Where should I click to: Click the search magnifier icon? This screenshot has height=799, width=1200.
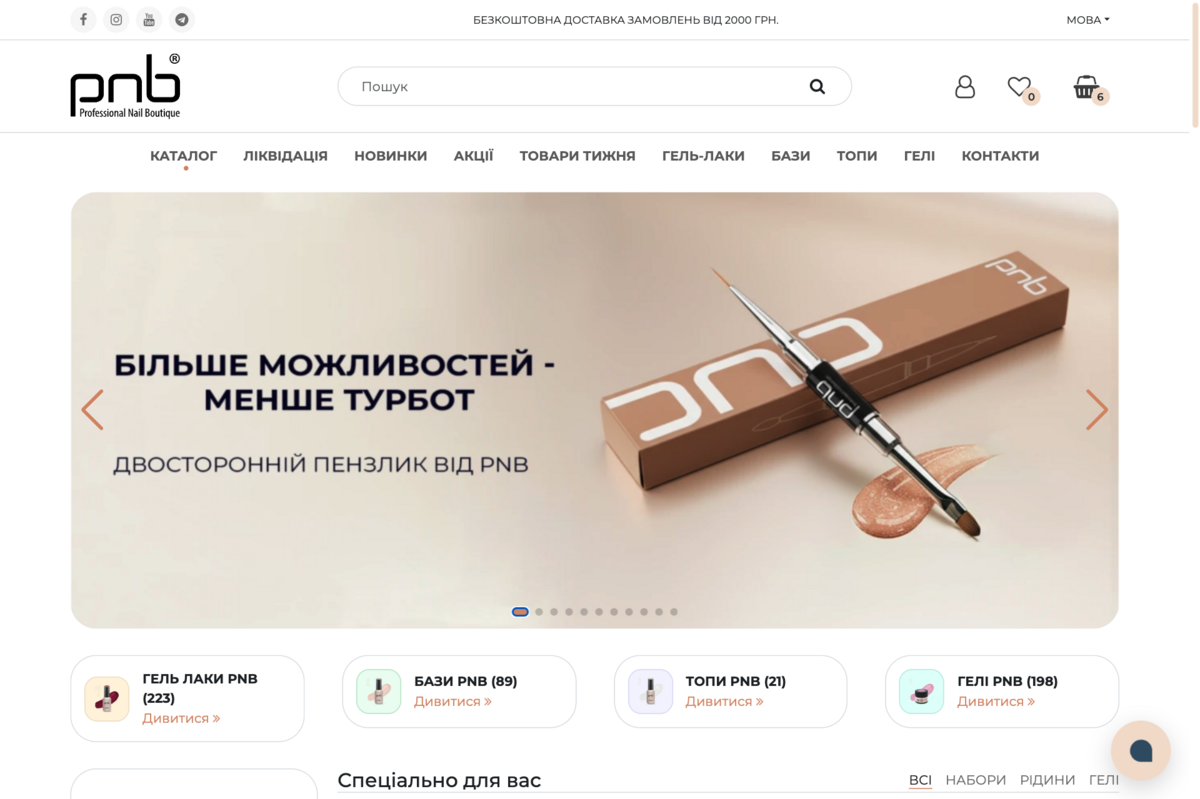click(x=817, y=87)
